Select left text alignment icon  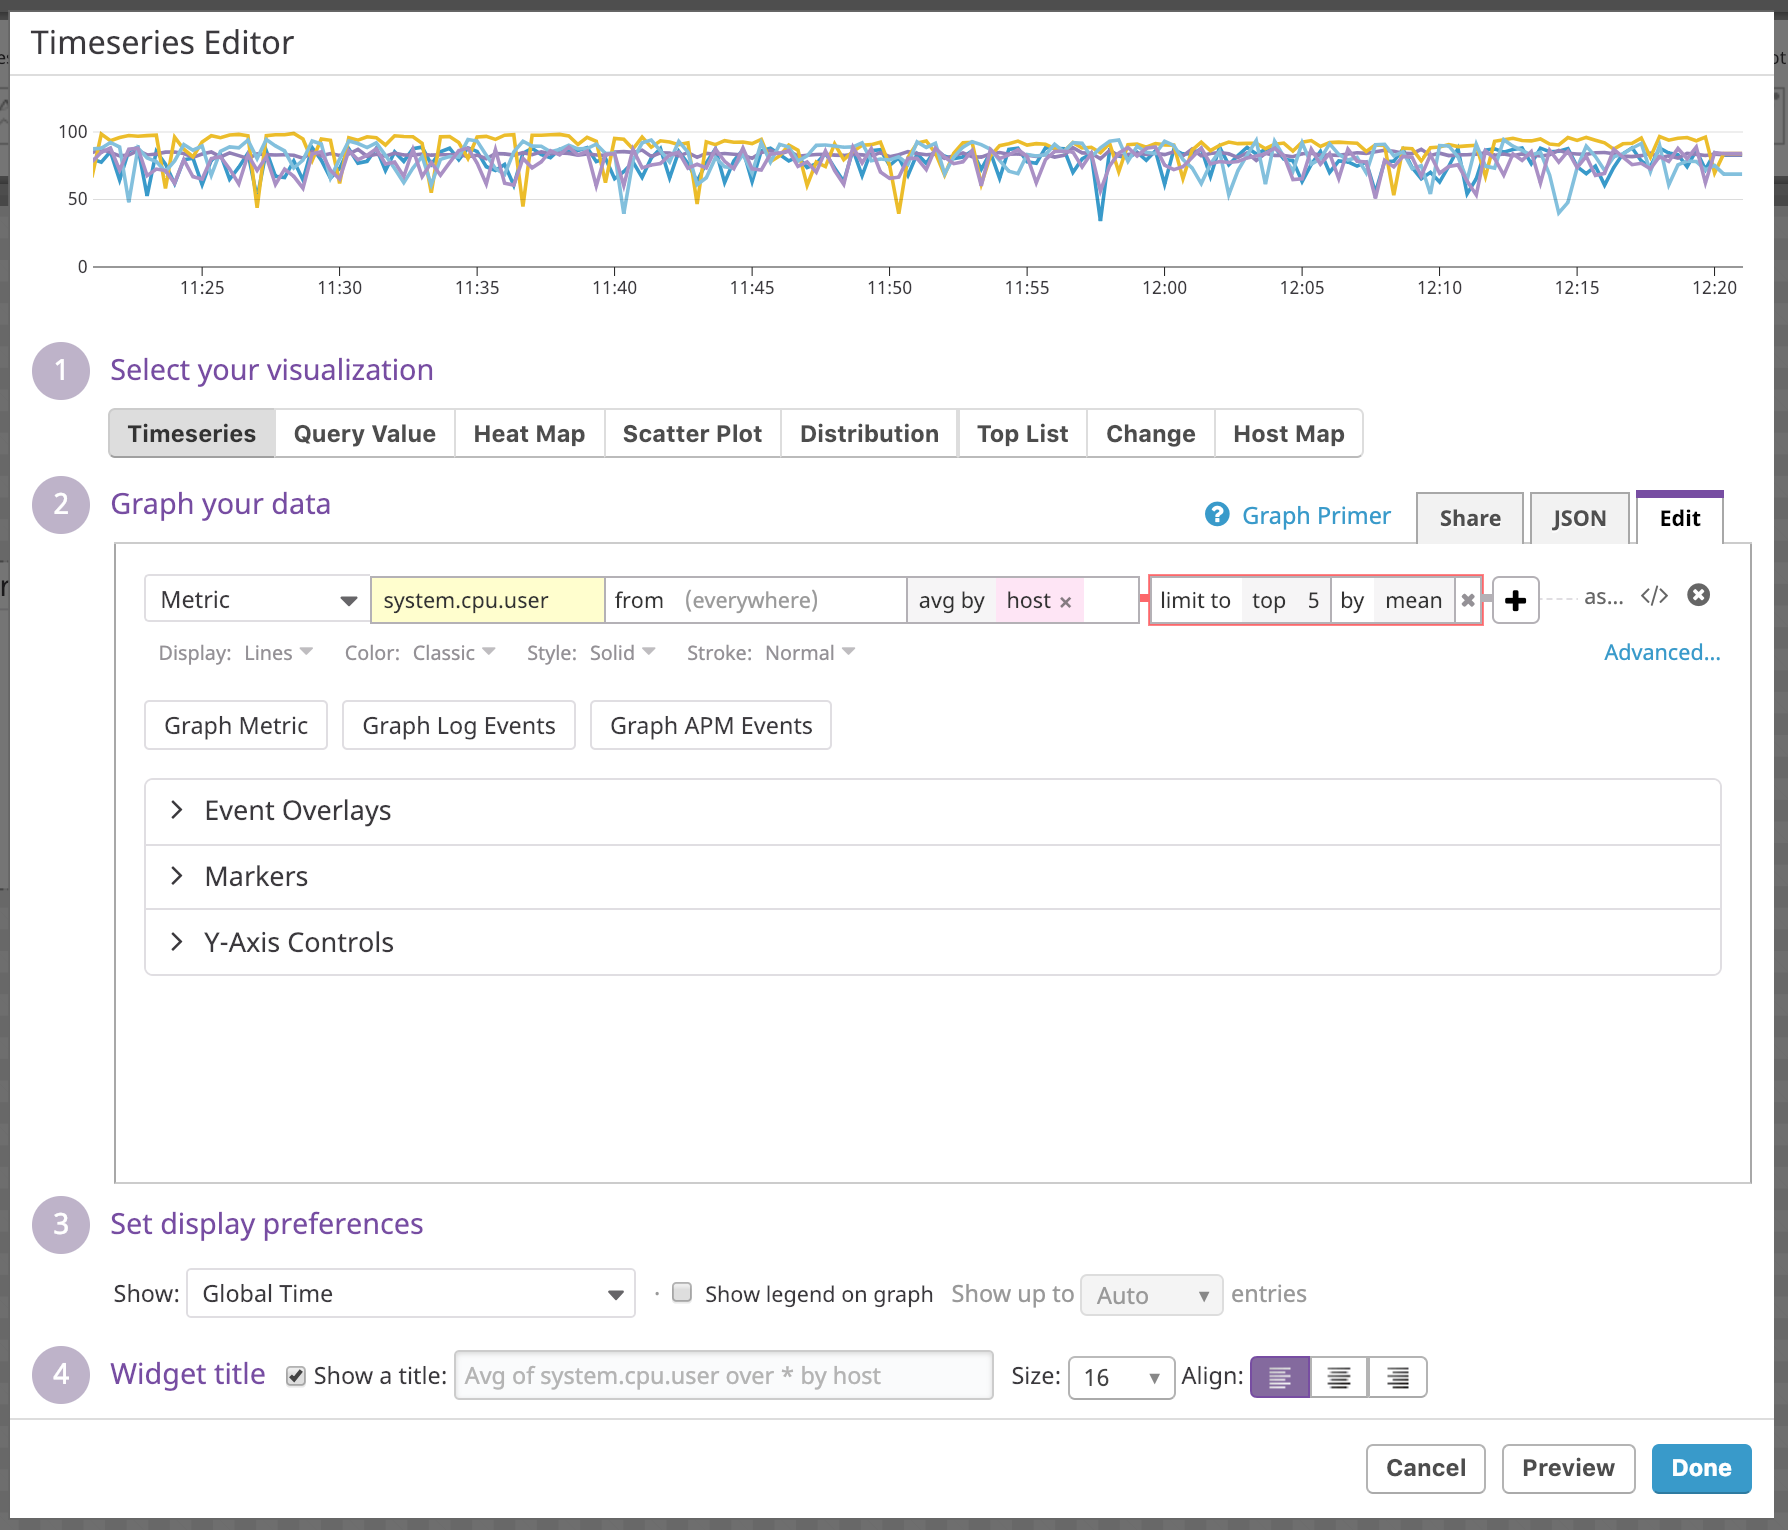coord(1280,1377)
